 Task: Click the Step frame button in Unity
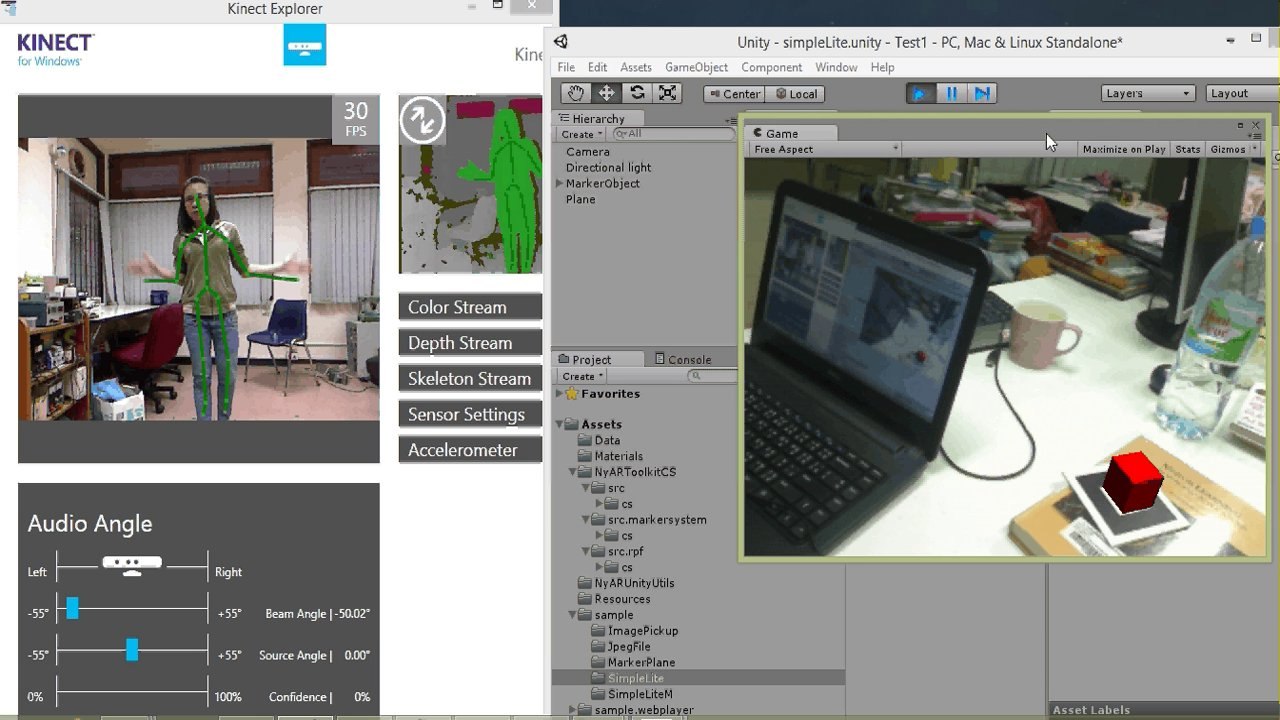click(982, 93)
